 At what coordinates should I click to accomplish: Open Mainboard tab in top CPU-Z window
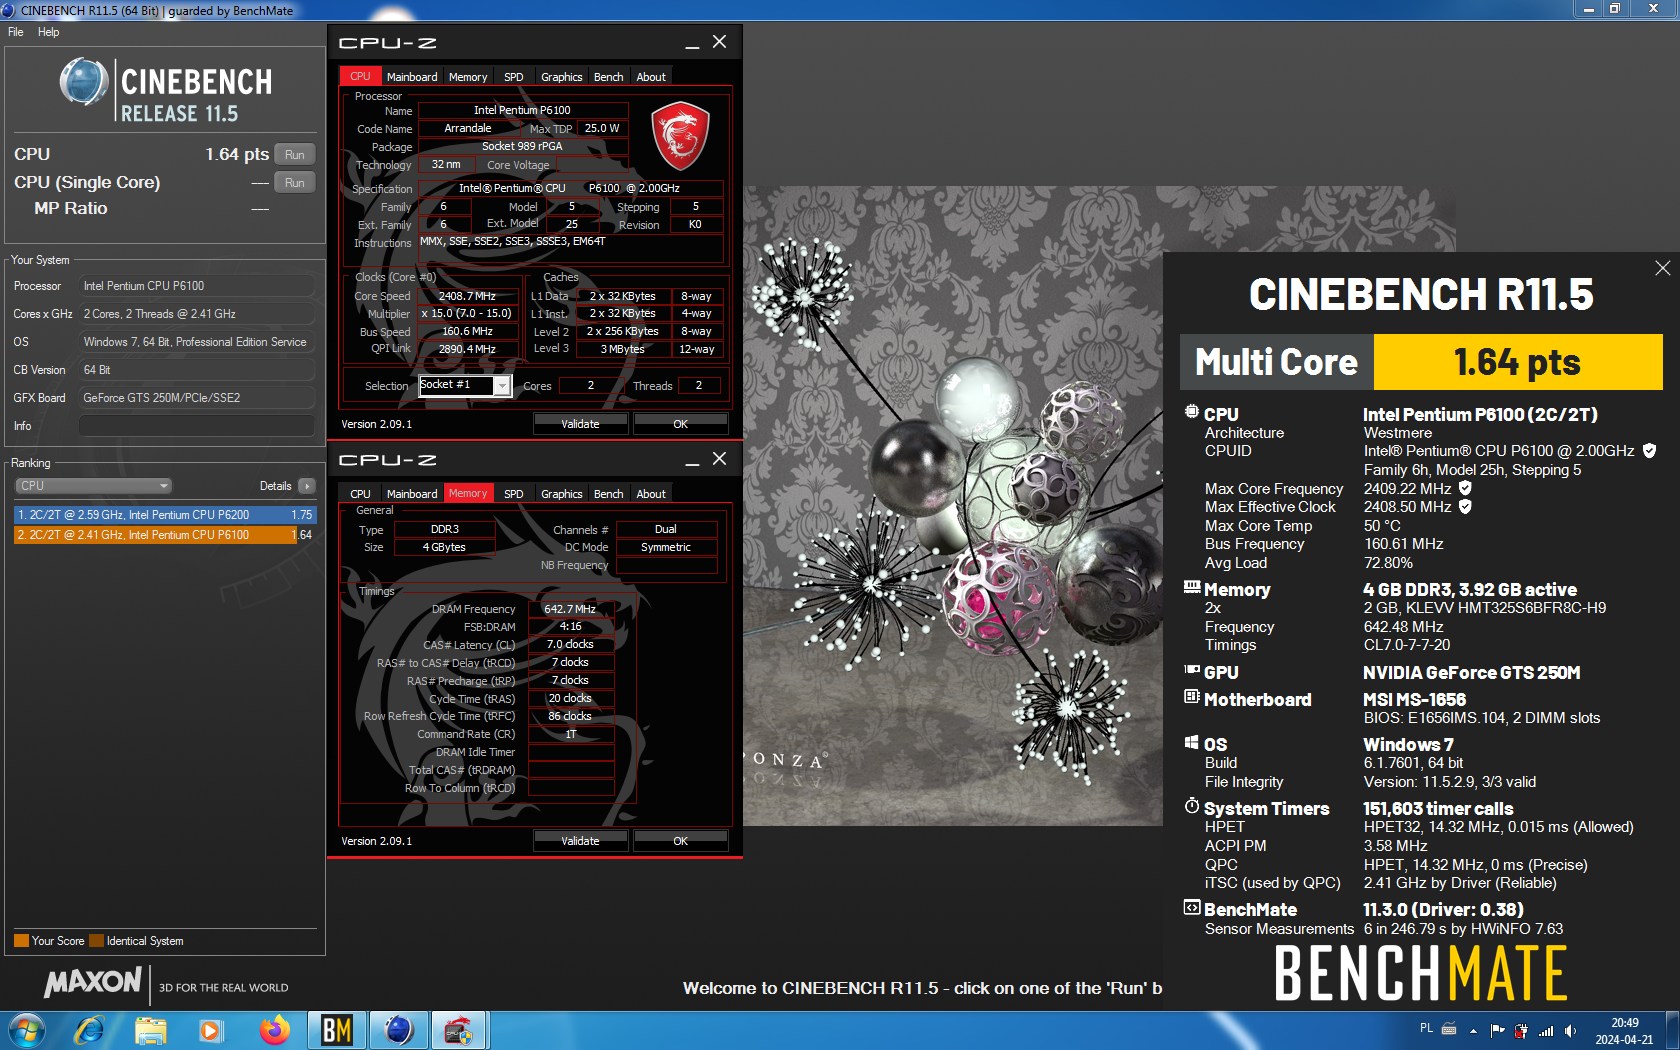pos(412,77)
